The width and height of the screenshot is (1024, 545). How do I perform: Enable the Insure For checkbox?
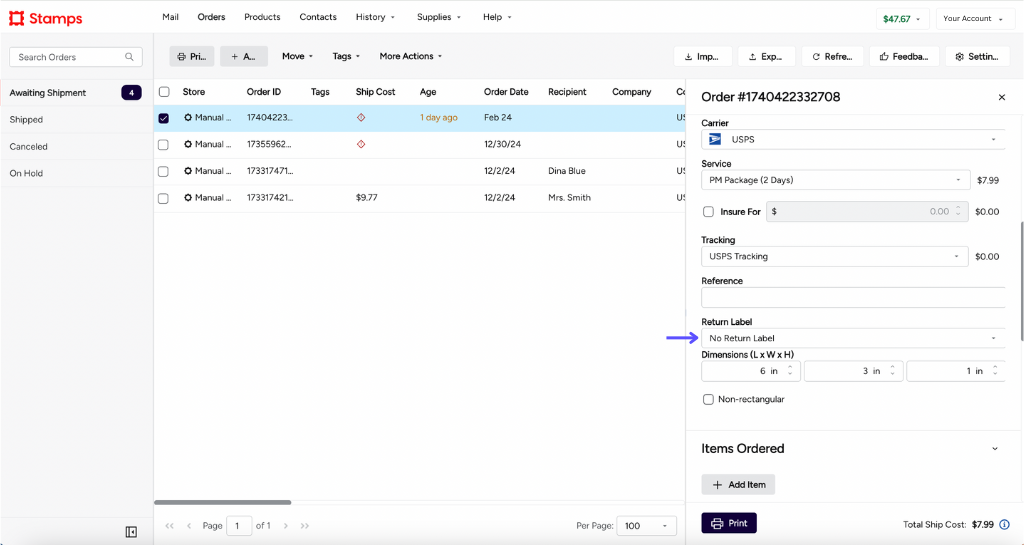708,211
